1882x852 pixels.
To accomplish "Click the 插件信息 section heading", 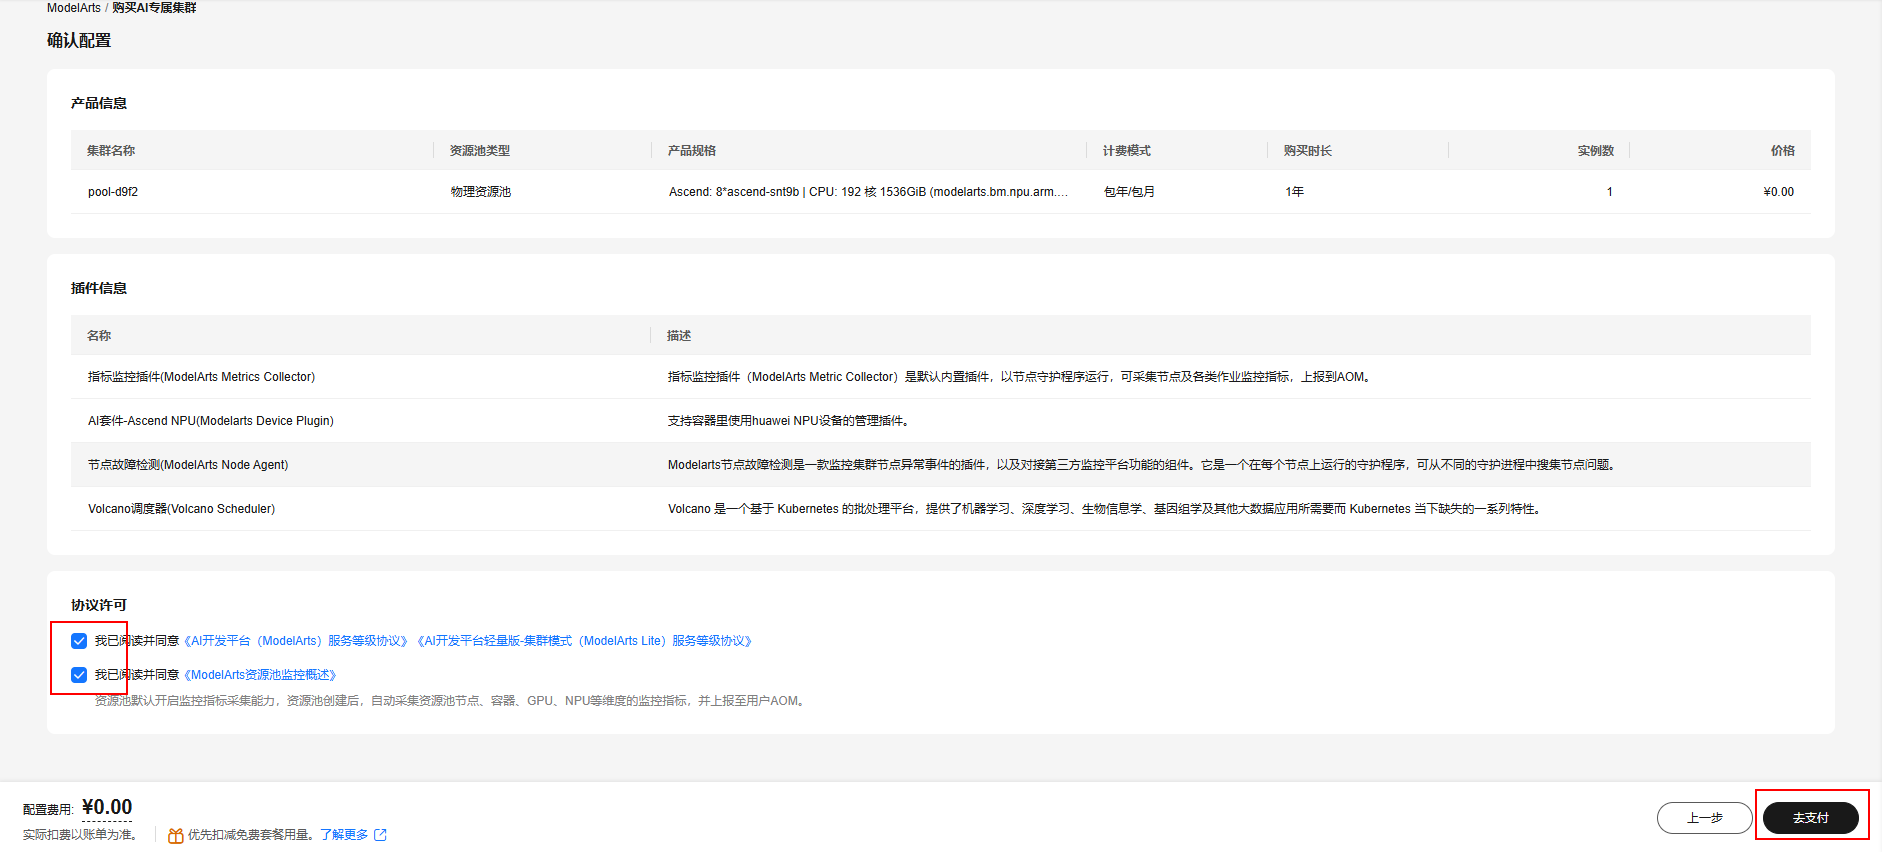I will (99, 288).
